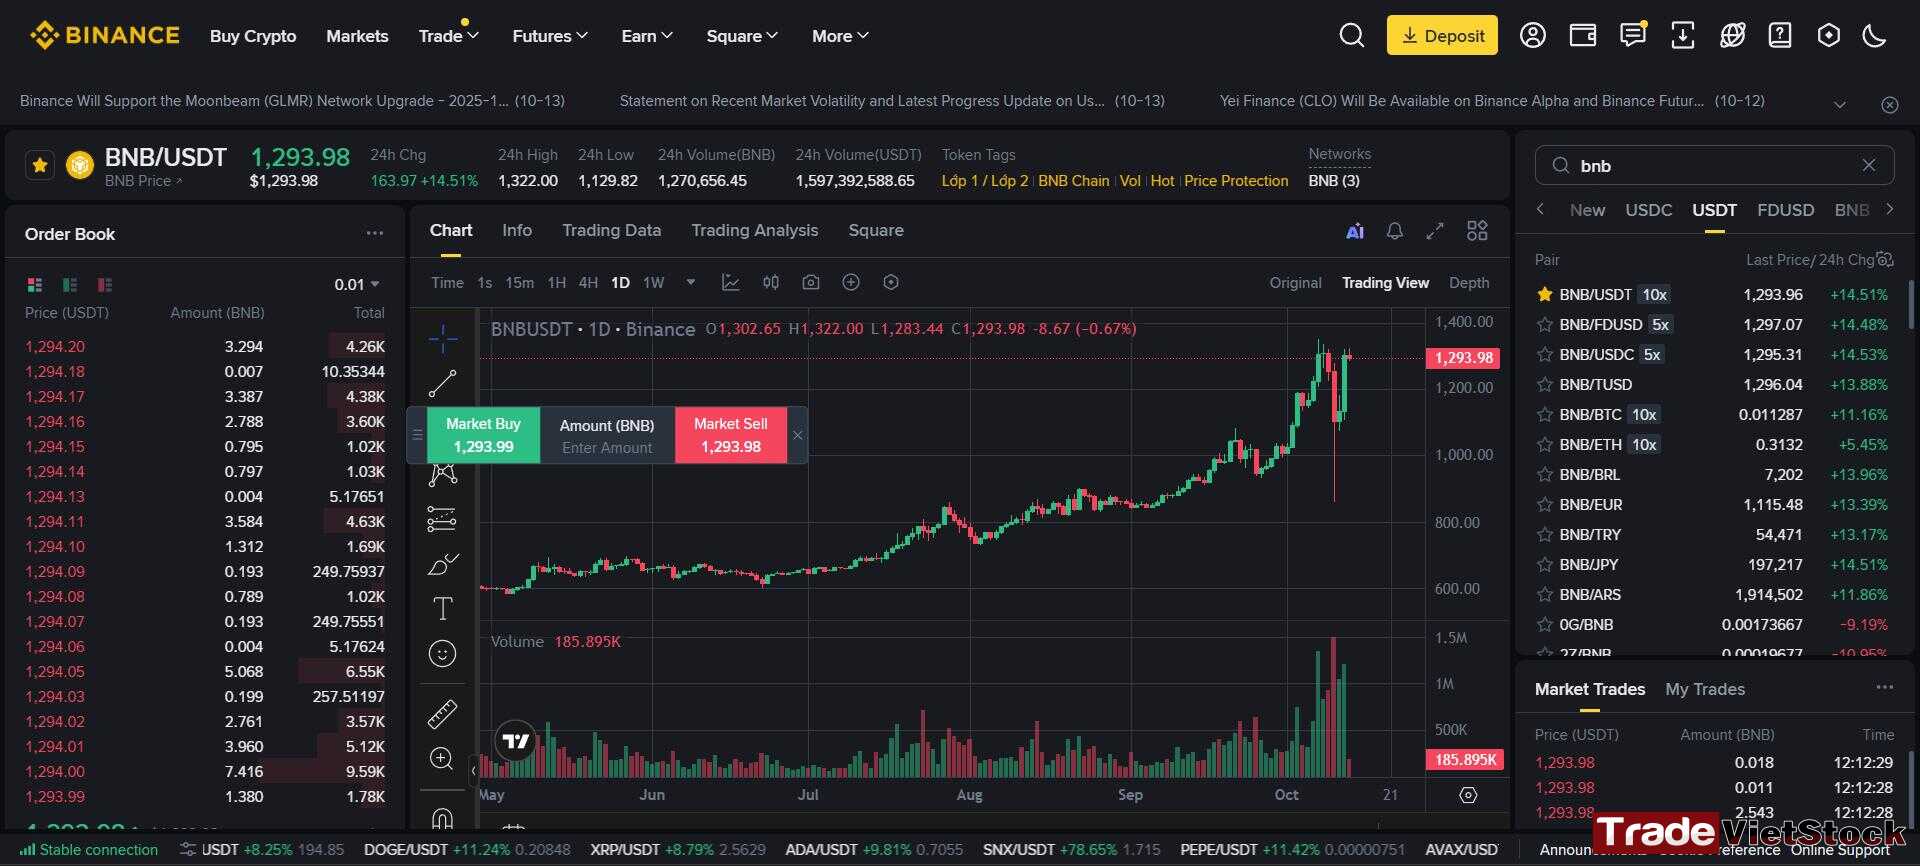Viewport: 1920px width, 866px height.
Task: Select the Fibonacci retracement lines tool
Action: (442, 519)
